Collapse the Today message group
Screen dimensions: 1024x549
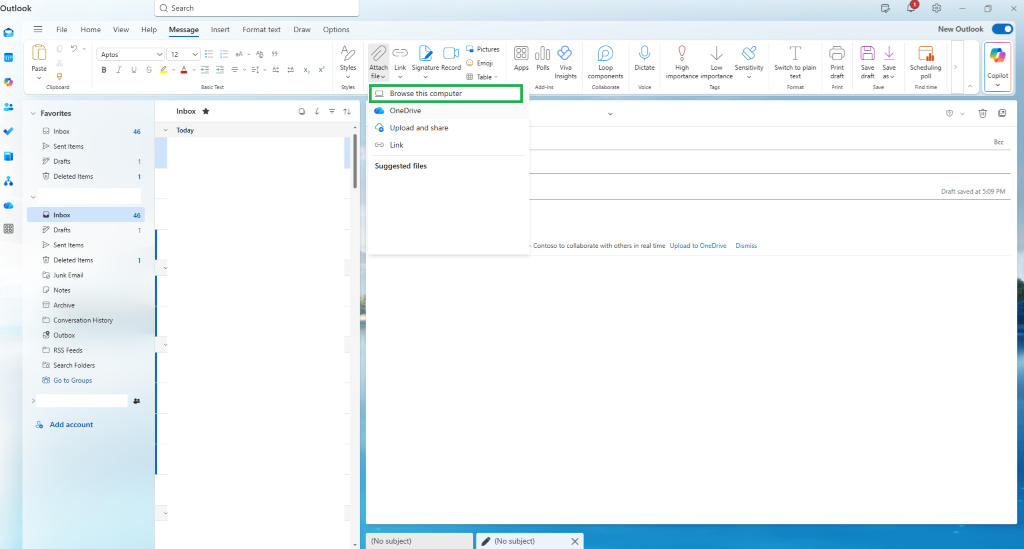pos(165,130)
